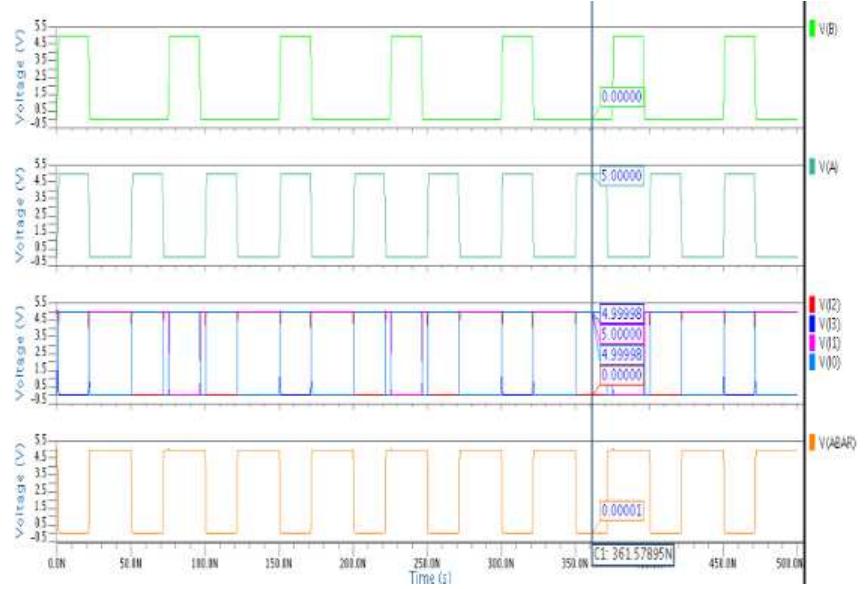Click the C1 cursor time label 361.57895N
Image resolution: width=867 pixels, height=589 pixels.
(x=634, y=553)
